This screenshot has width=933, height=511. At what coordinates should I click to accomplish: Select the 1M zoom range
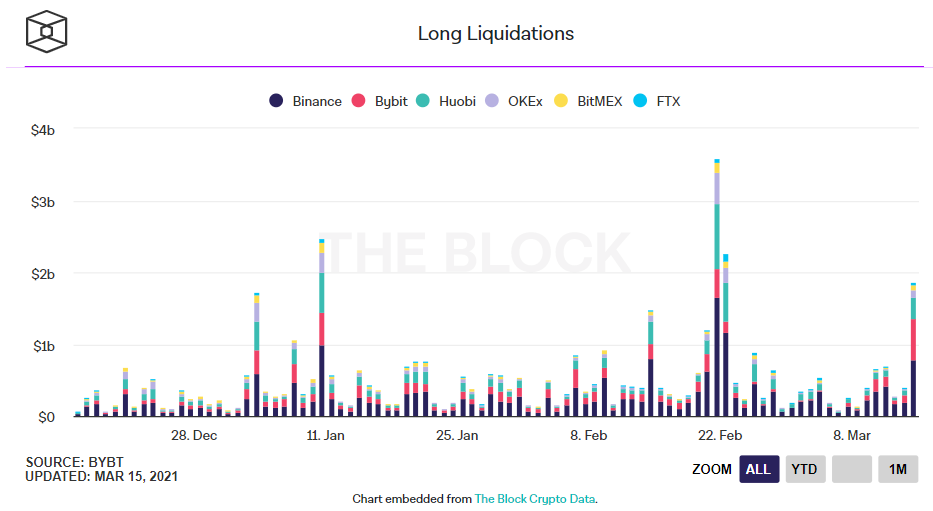pos(898,469)
